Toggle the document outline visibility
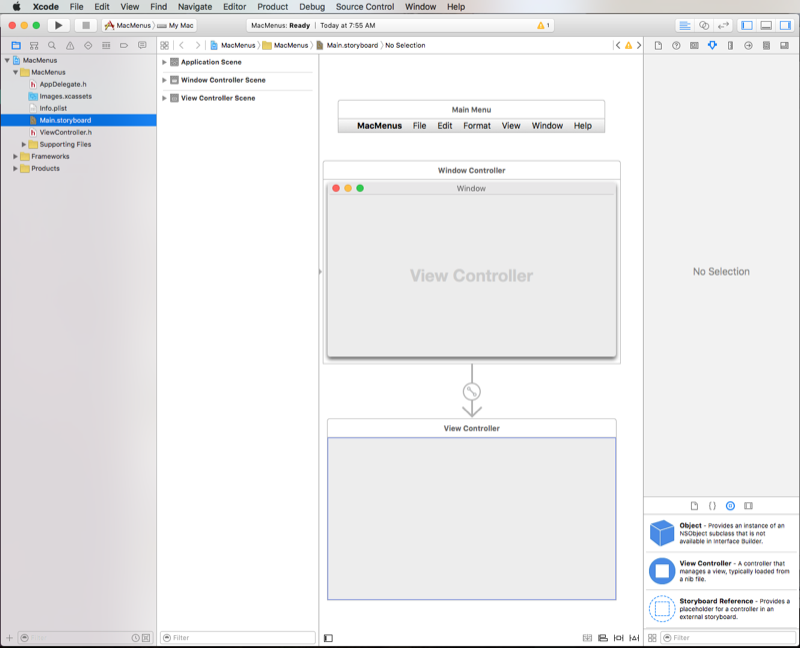This screenshot has width=800, height=648. point(327,637)
